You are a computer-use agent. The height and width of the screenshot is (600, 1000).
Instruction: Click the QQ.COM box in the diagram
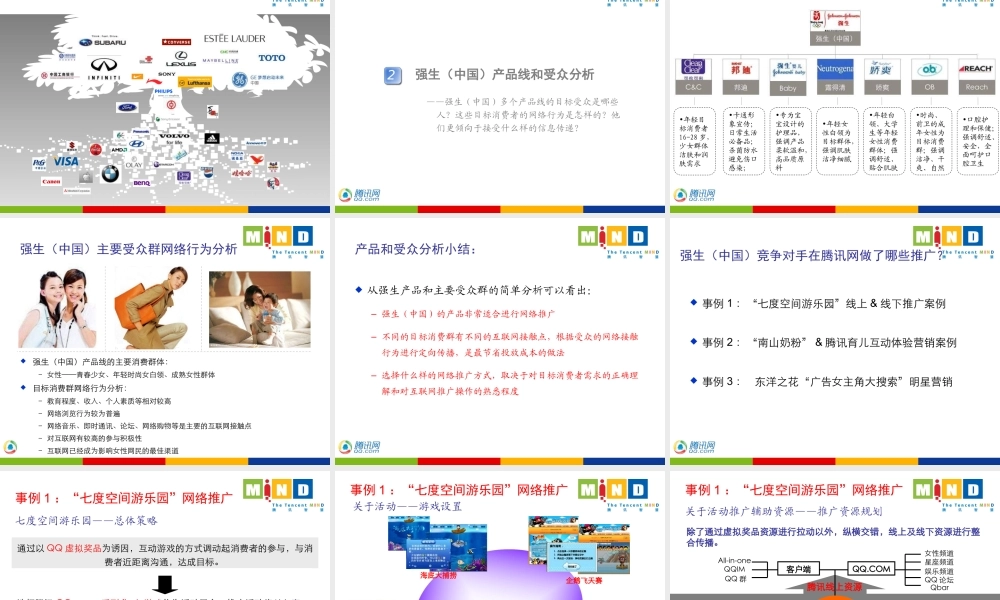871,569
